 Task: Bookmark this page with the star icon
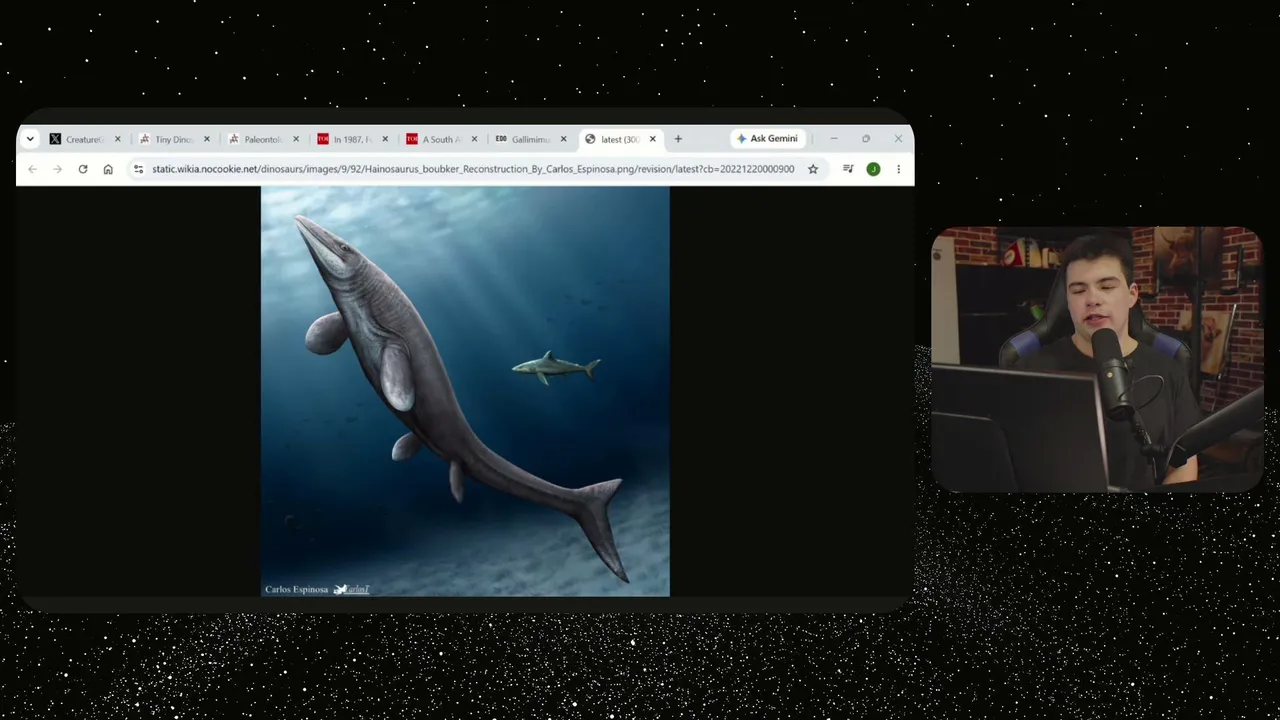[813, 169]
